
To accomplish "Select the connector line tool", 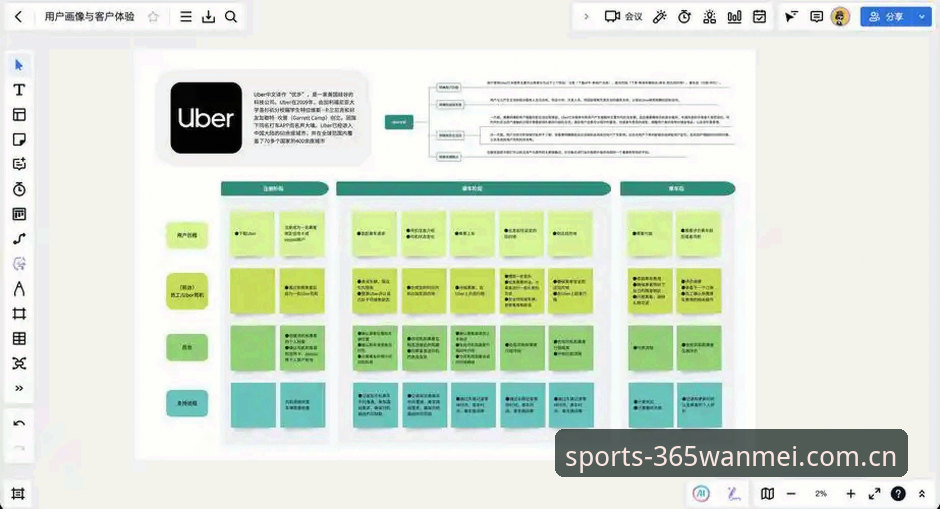I will (x=19, y=239).
